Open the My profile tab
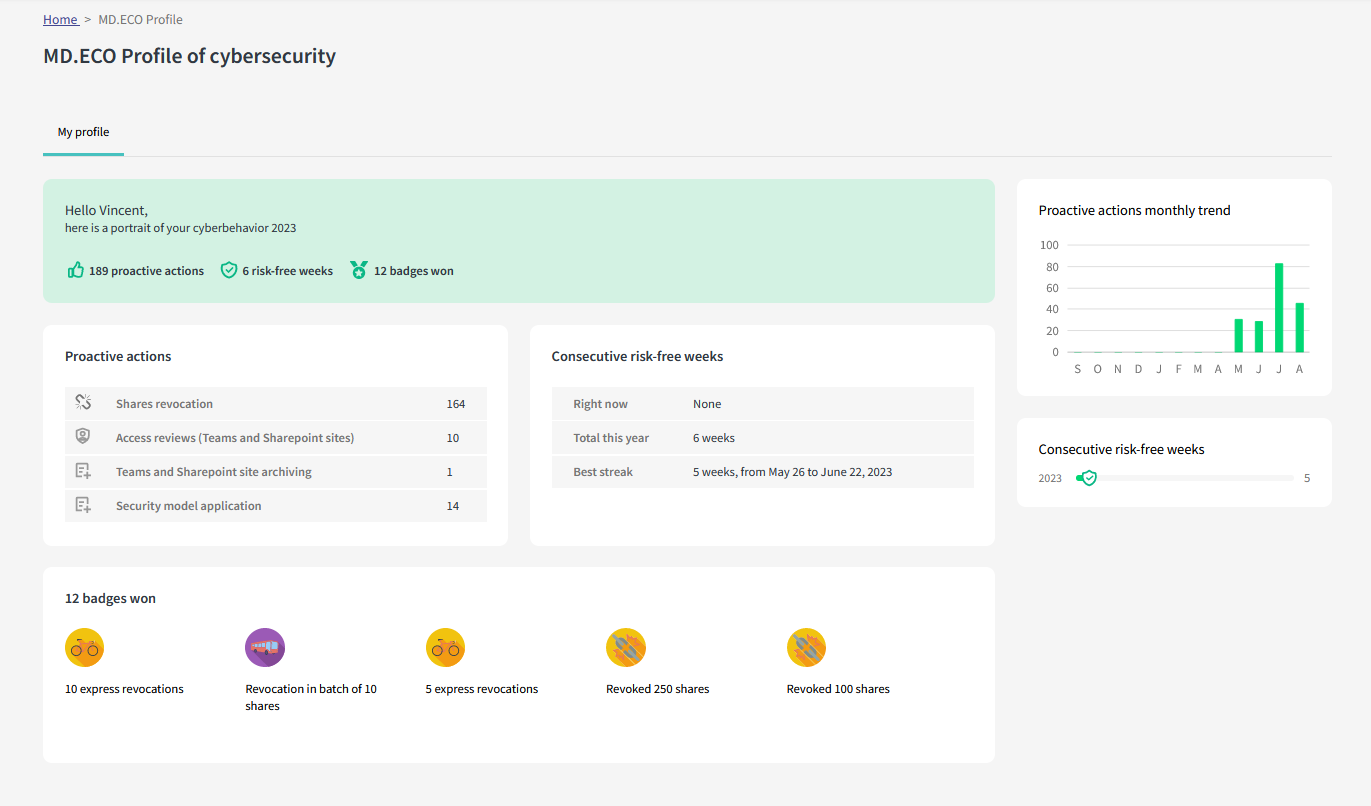Image resolution: width=1371 pixels, height=806 pixels. coord(83,132)
